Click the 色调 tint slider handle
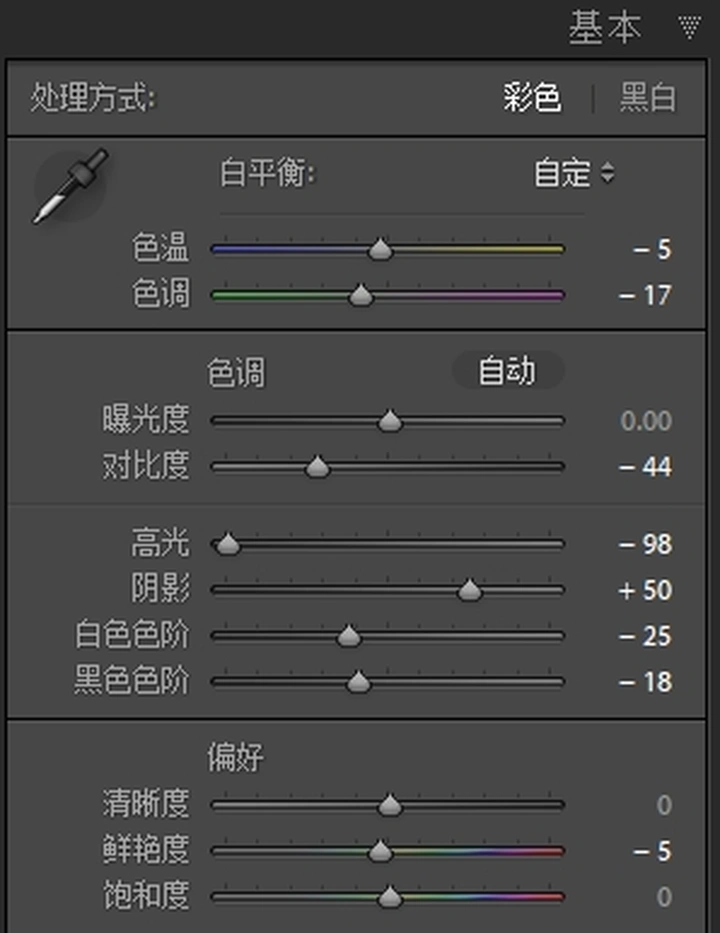Screen dimensions: 720x933 click(x=361, y=295)
